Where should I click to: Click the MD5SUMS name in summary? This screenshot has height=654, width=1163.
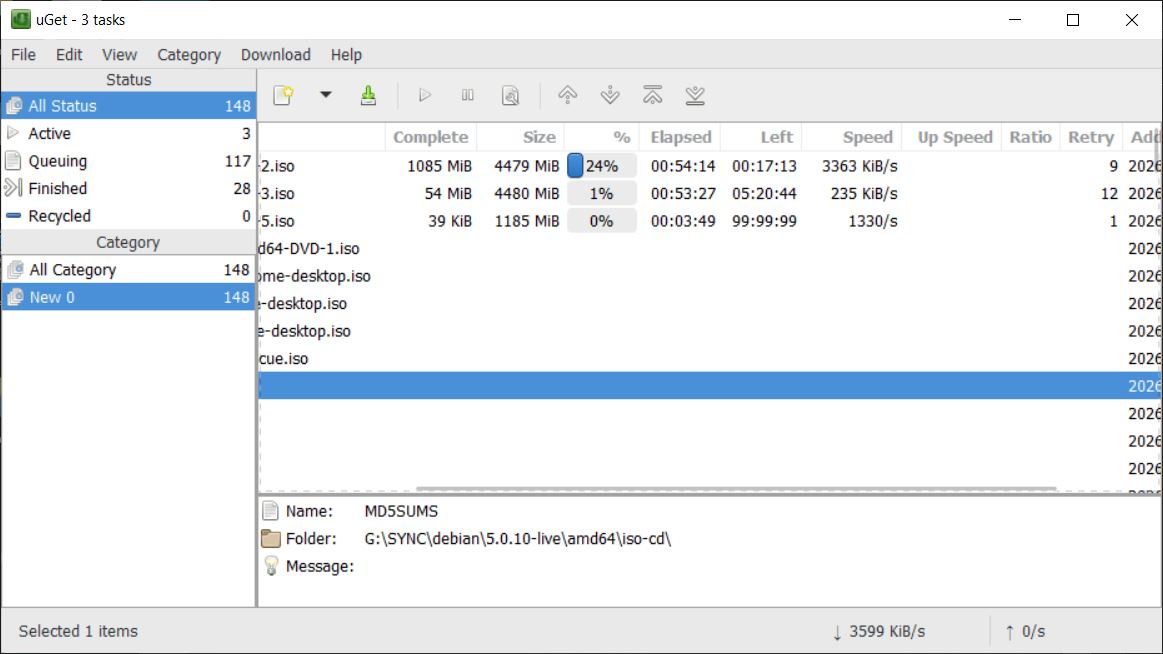(401, 511)
